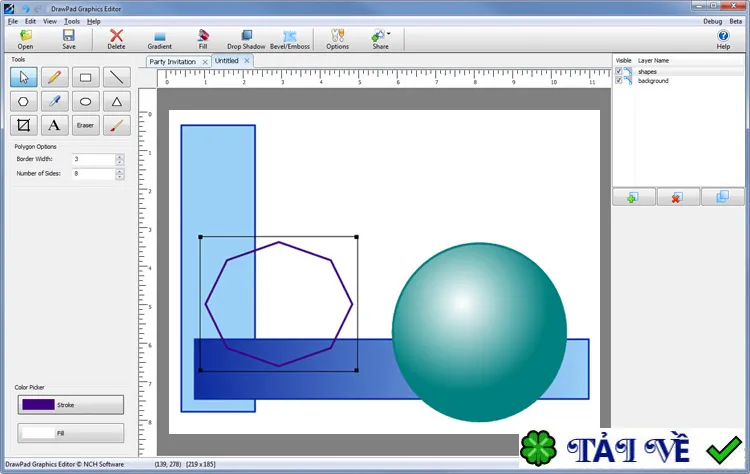Open the Options dialog
Image resolution: width=750 pixels, height=474 pixels.
coord(338,39)
